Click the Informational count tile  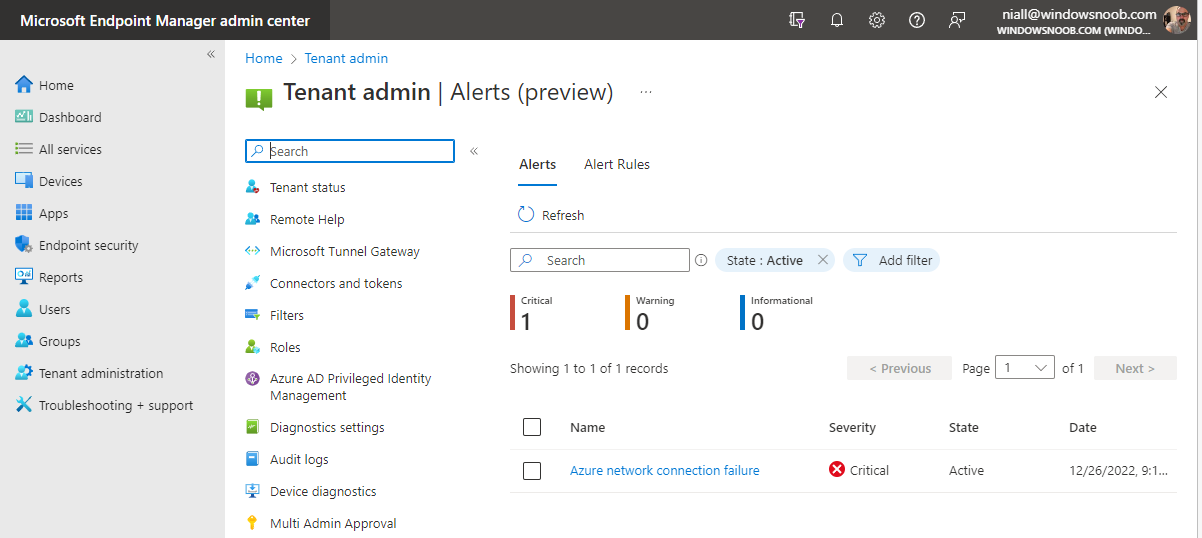coord(777,313)
